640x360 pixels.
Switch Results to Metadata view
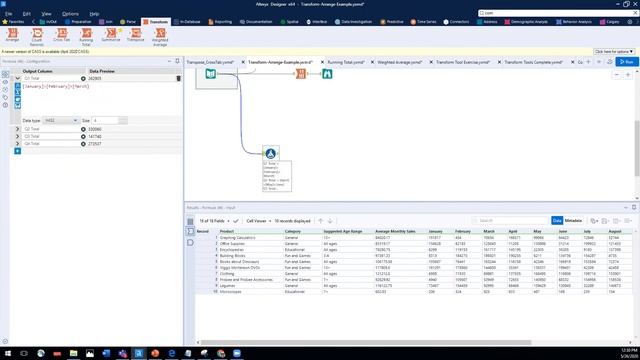(x=573, y=220)
